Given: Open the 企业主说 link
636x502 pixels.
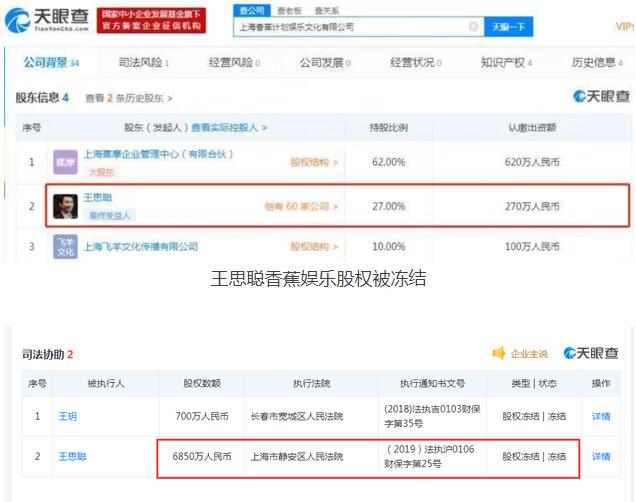Looking at the screenshot, I should (x=529, y=354).
